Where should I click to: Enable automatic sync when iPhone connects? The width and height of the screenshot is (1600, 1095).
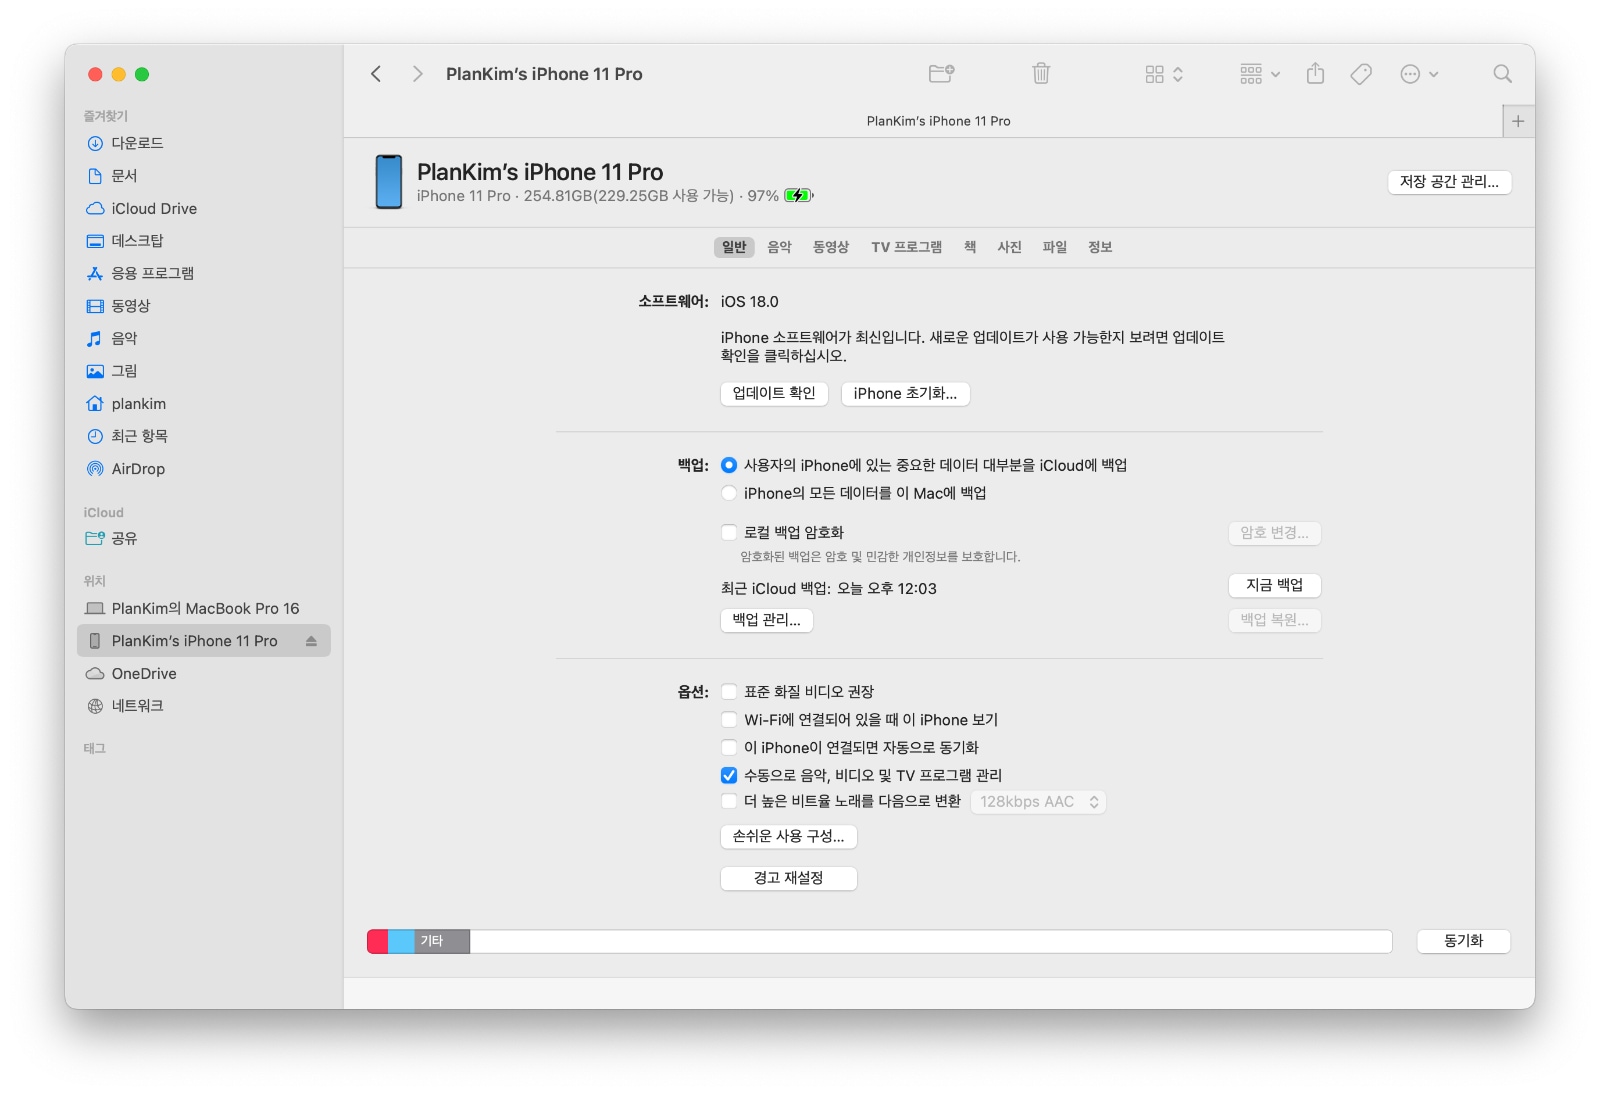[729, 747]
